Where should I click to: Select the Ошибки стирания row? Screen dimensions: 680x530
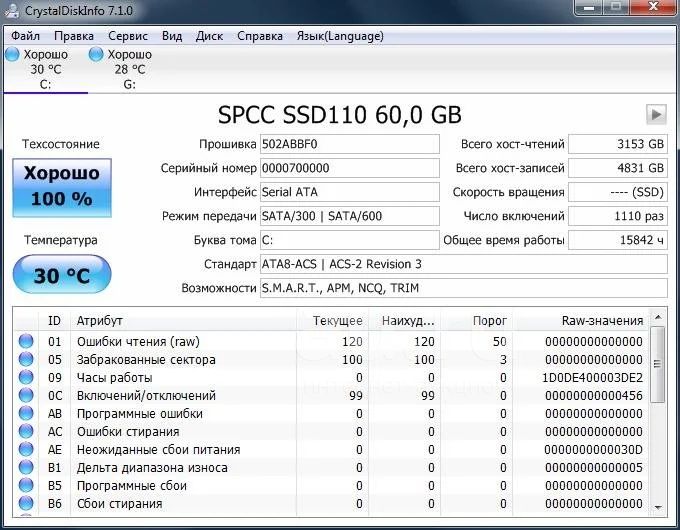(332, 432)
